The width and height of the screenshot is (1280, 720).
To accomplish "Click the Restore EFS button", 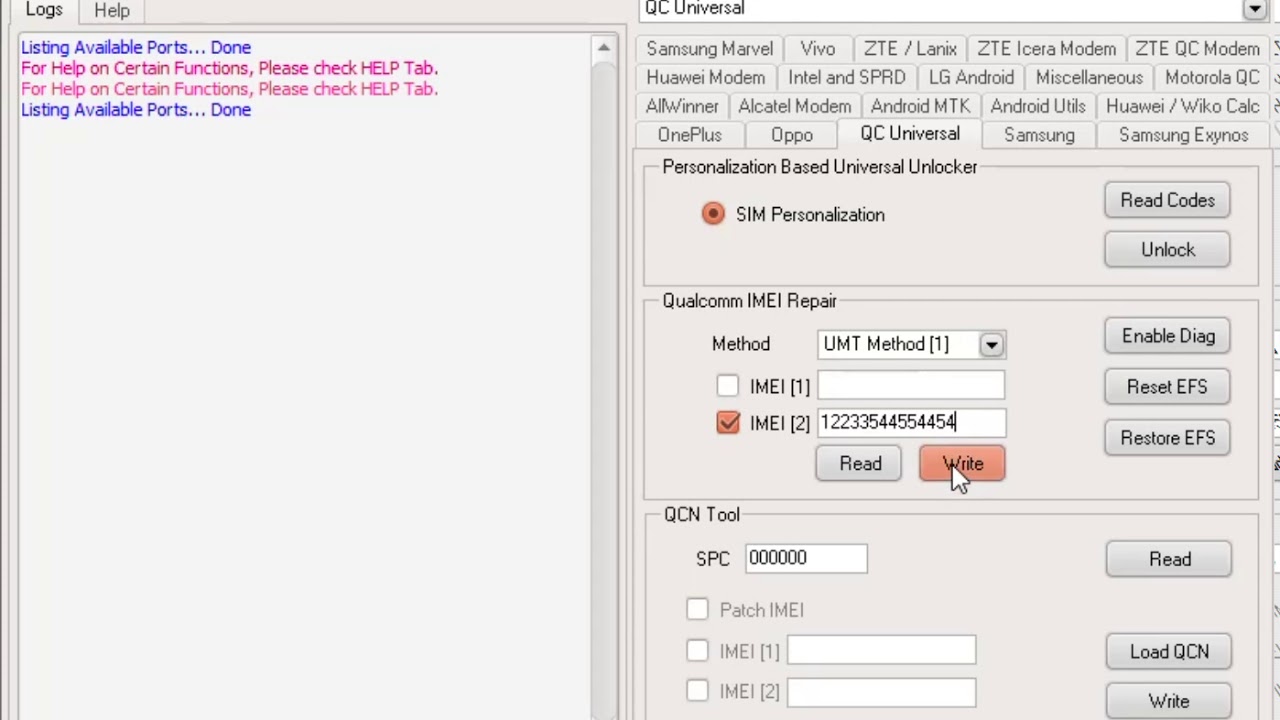I will point(1167,438).
